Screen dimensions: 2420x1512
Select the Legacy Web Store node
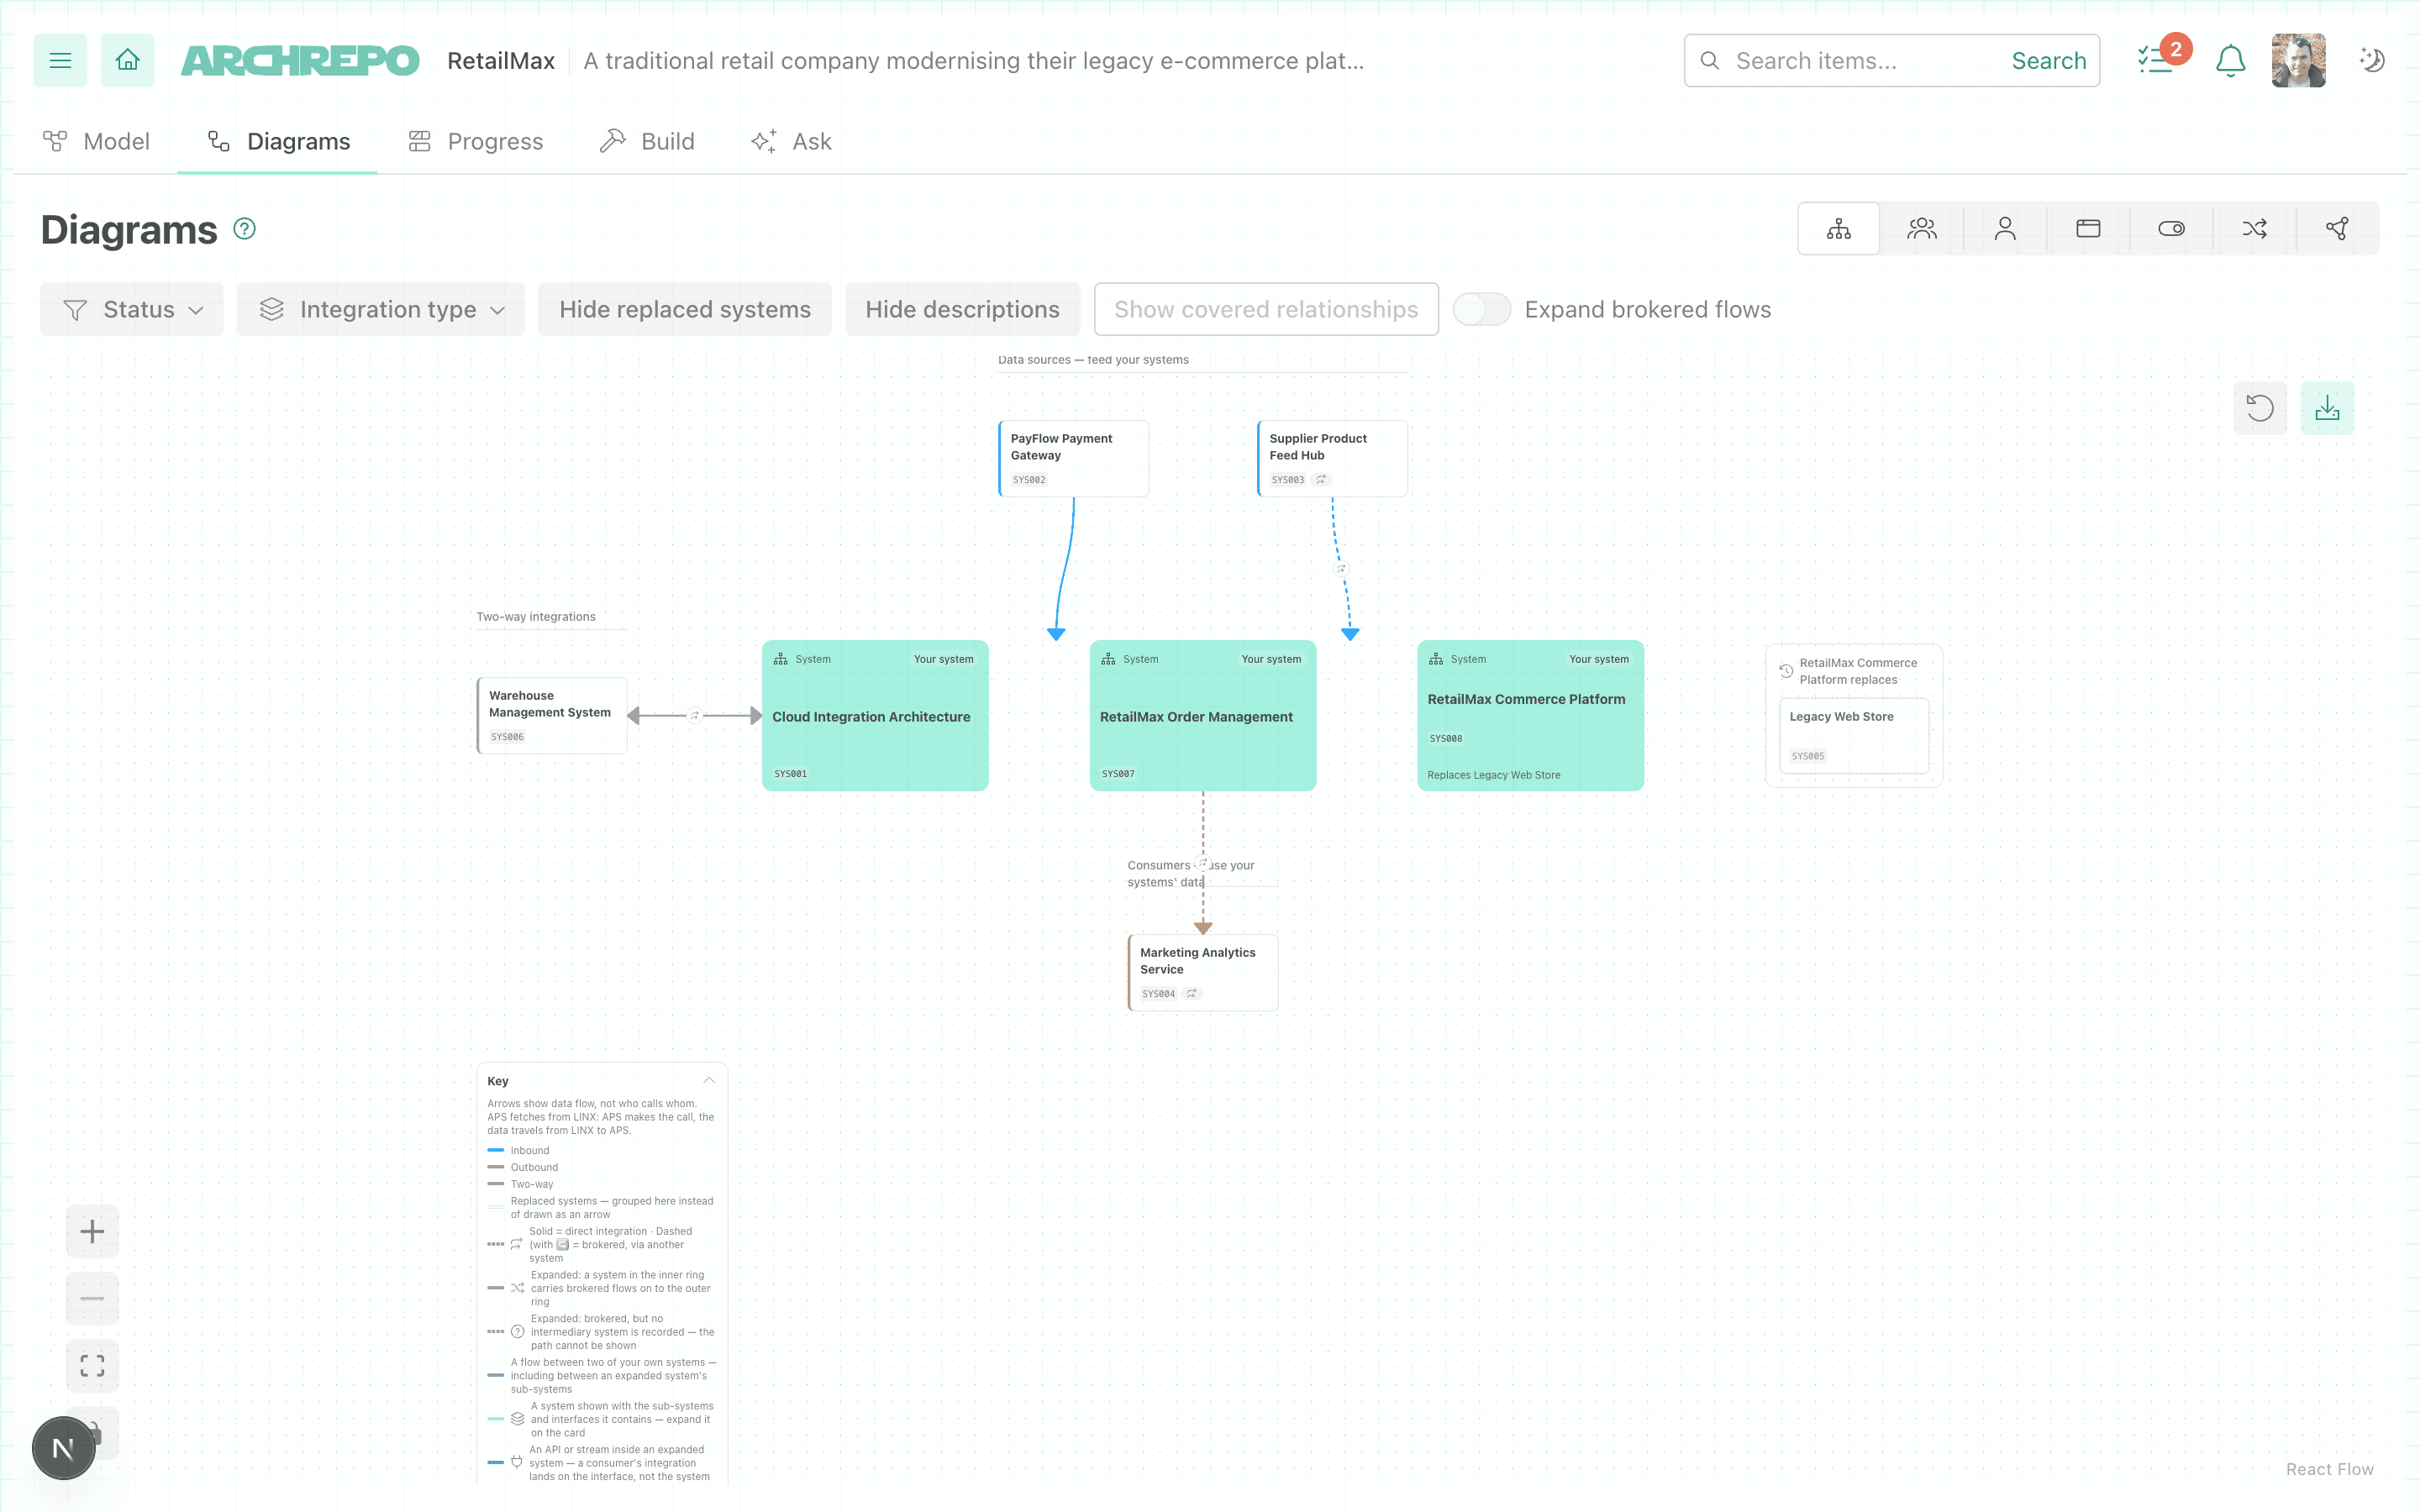click(1854, 735)
